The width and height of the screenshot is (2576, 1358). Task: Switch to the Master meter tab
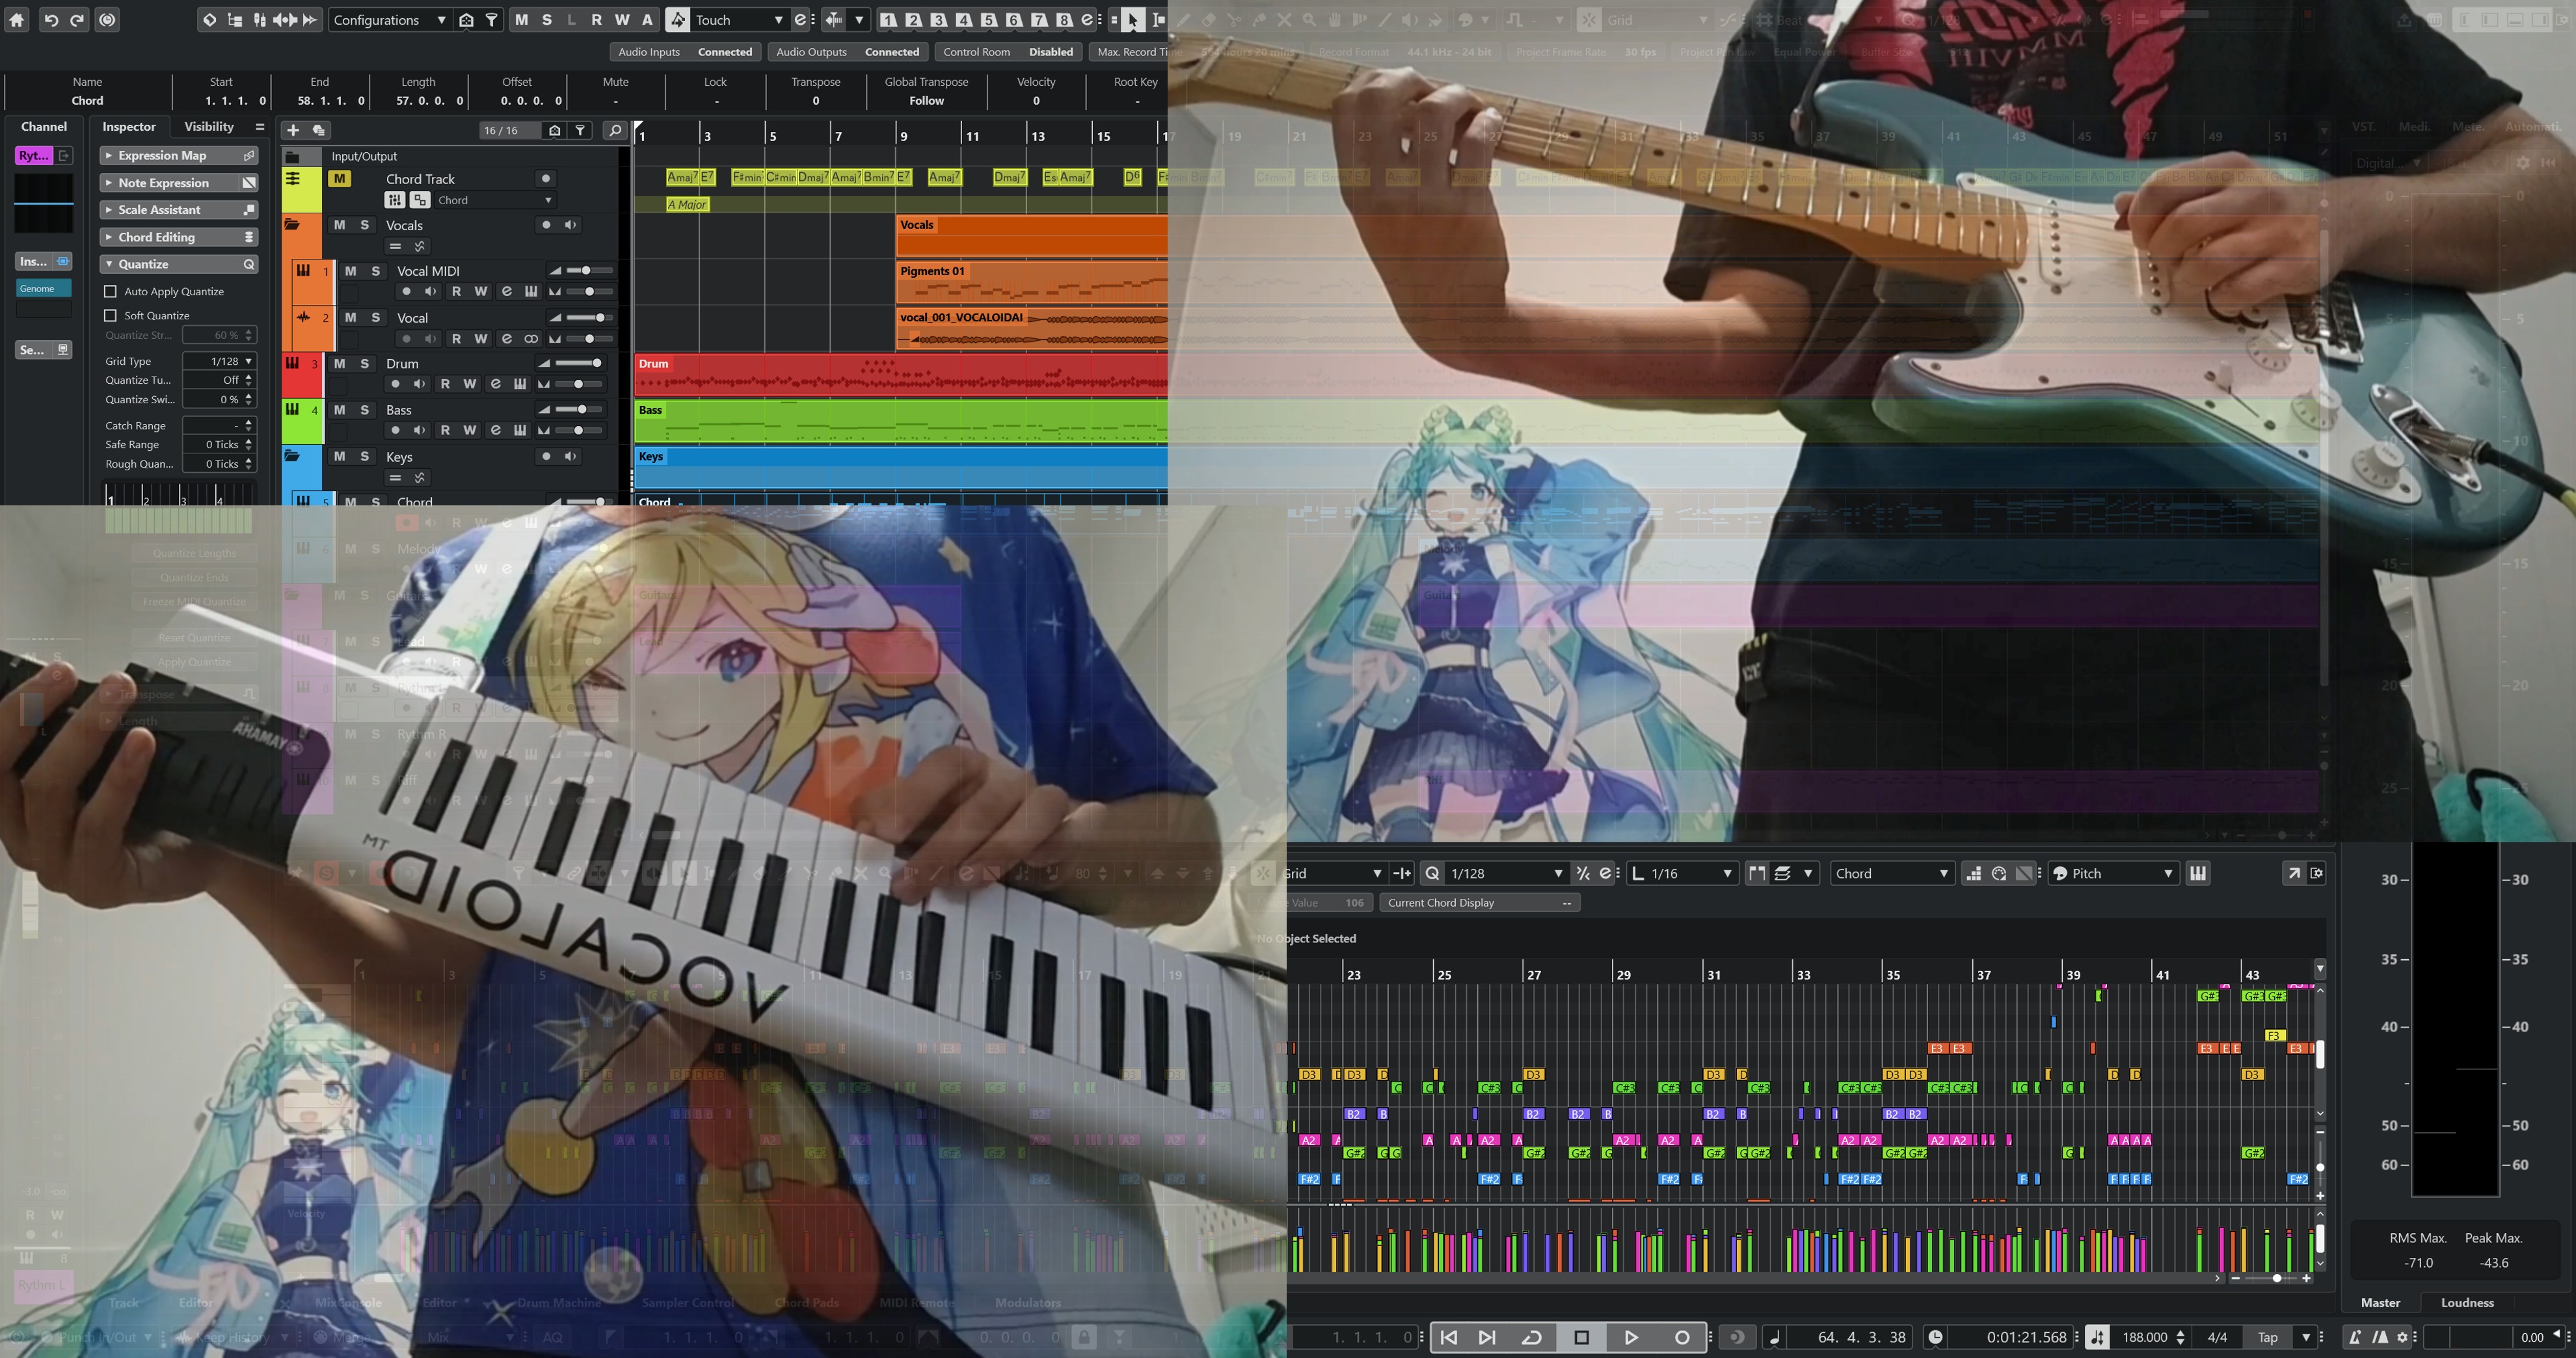[x=2380, y=1303]
